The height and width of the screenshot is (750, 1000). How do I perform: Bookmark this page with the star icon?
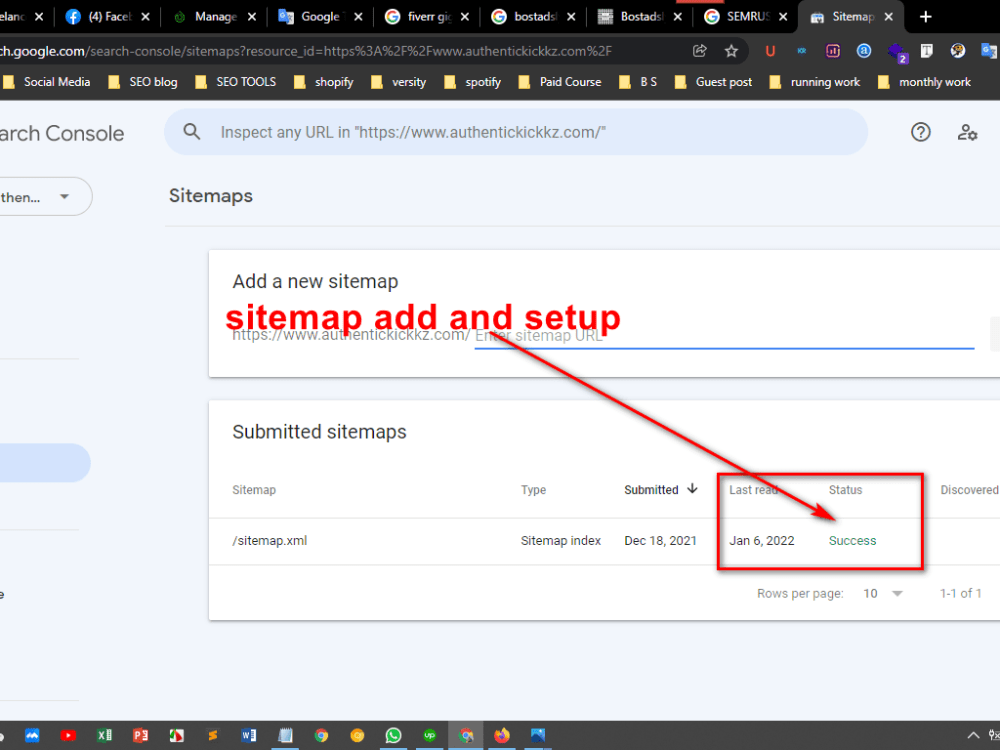[x=731, y=51]
